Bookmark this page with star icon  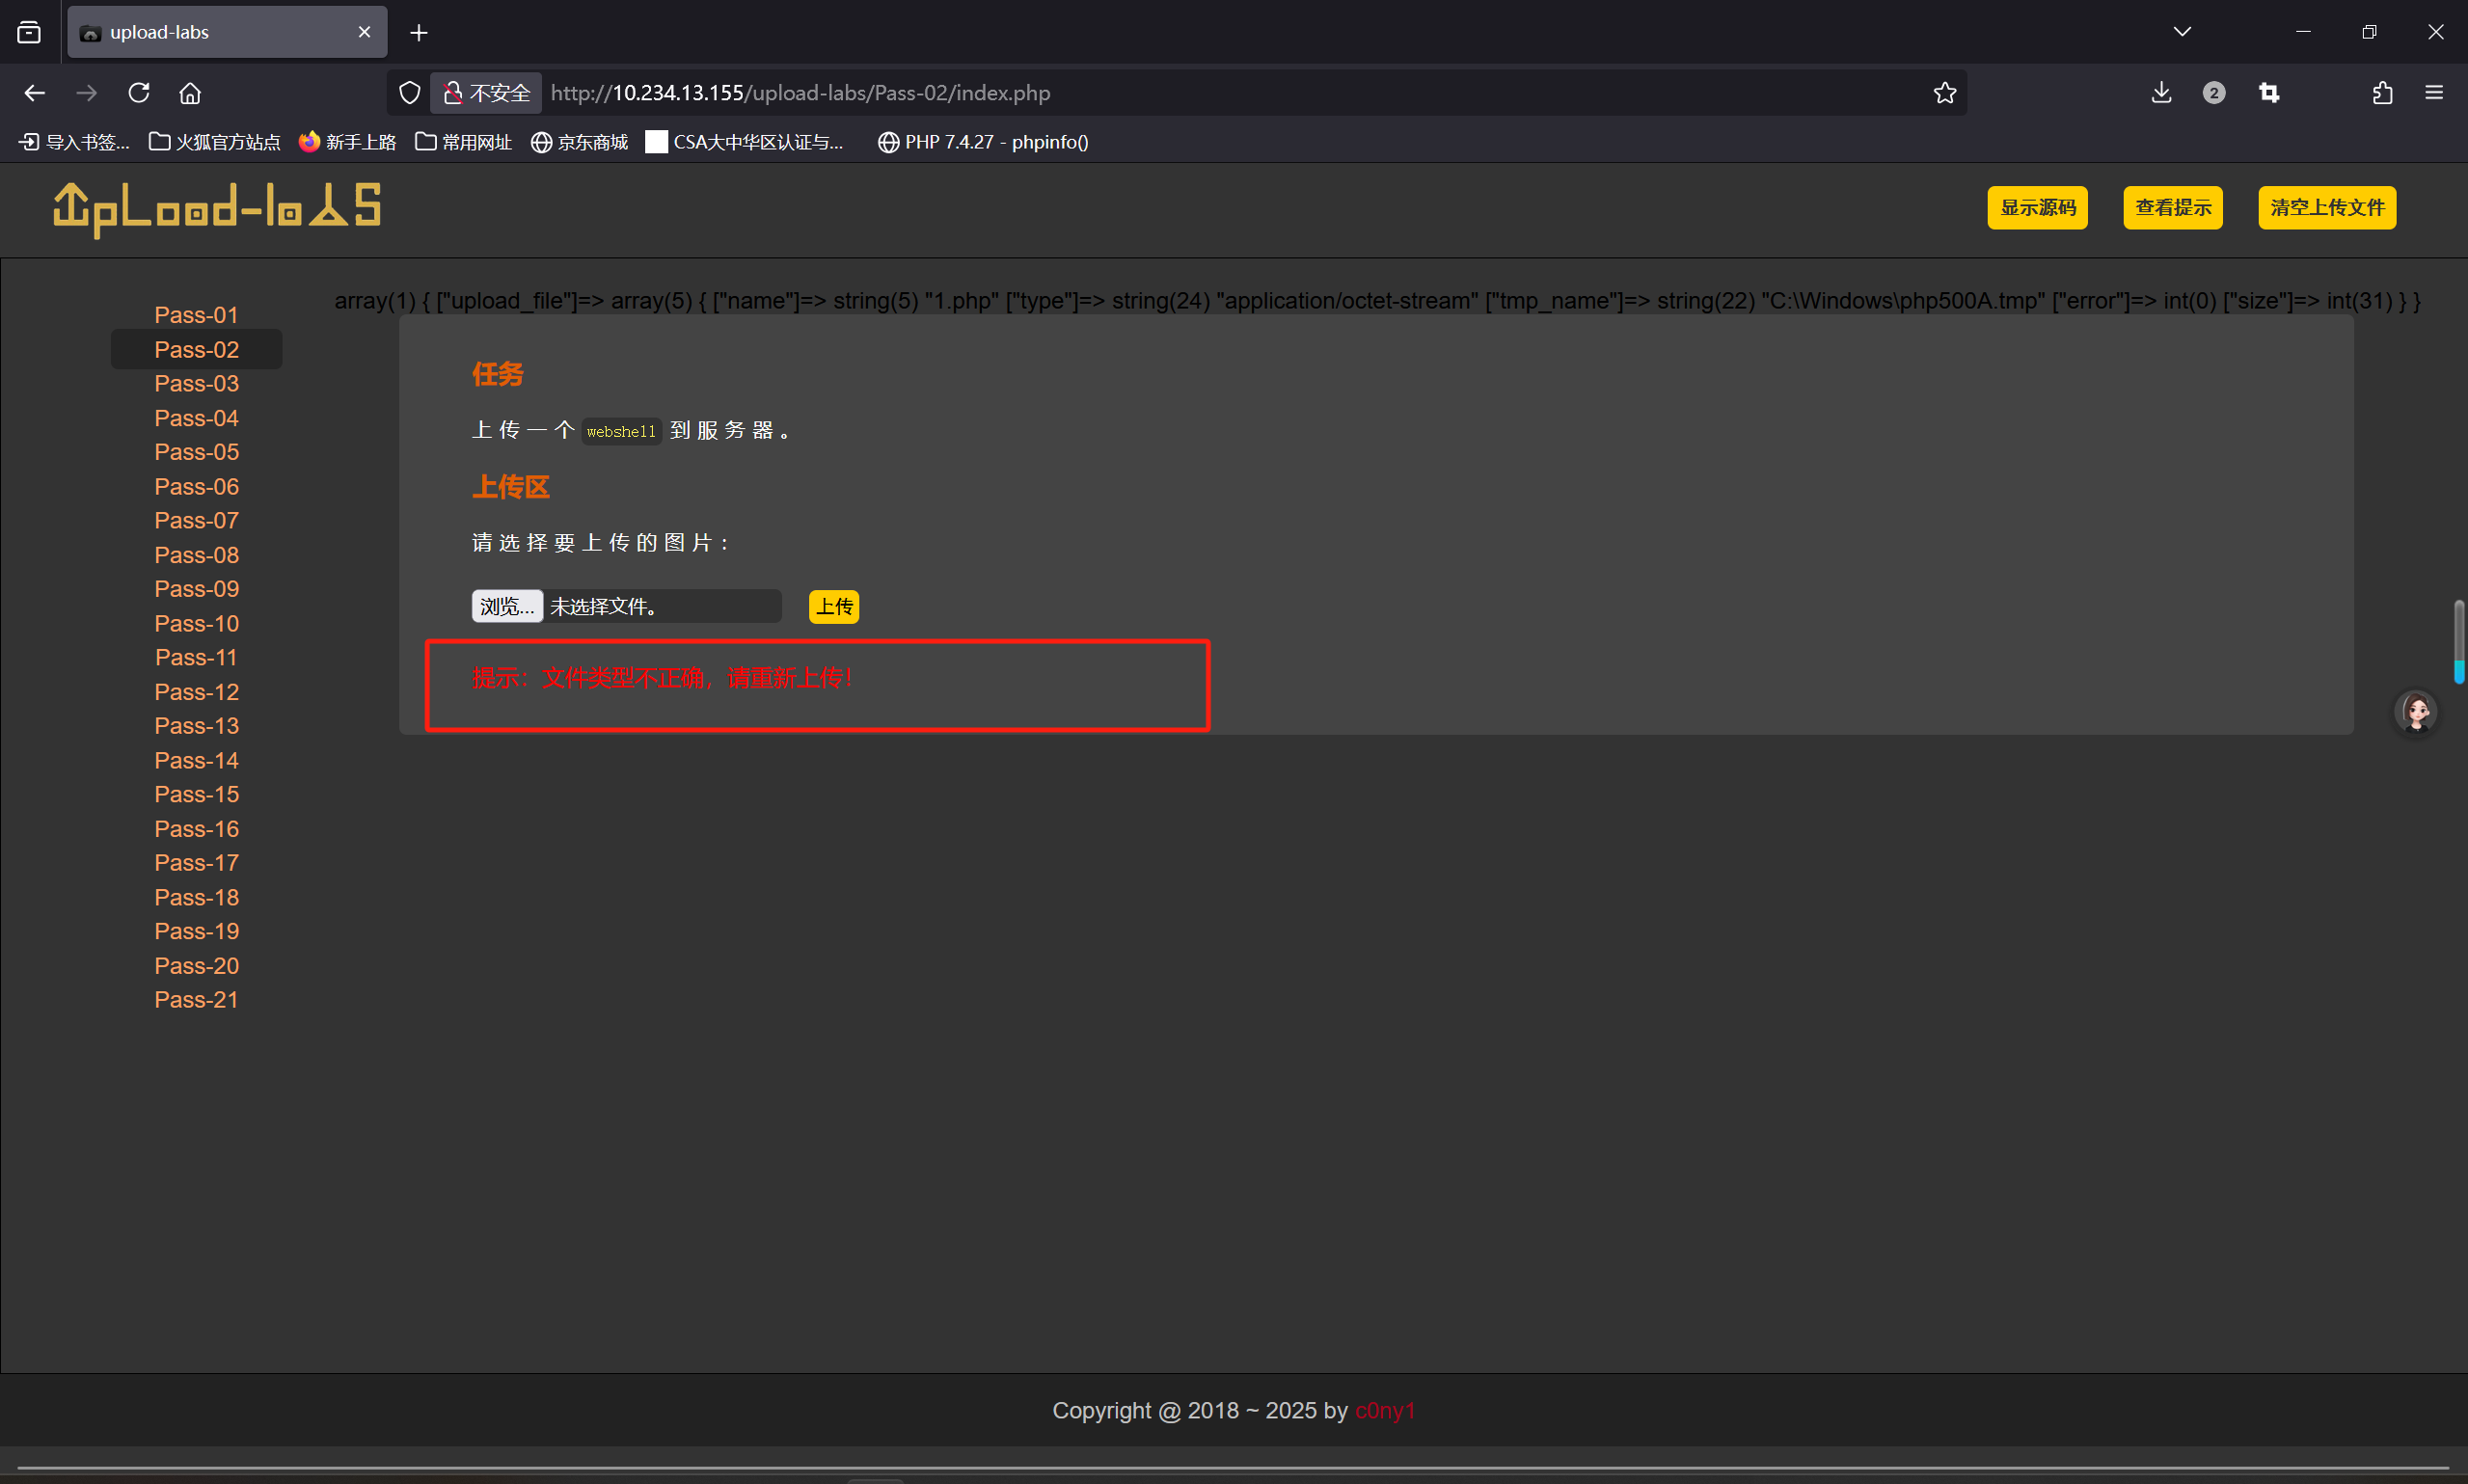[x=1944, y=93]
